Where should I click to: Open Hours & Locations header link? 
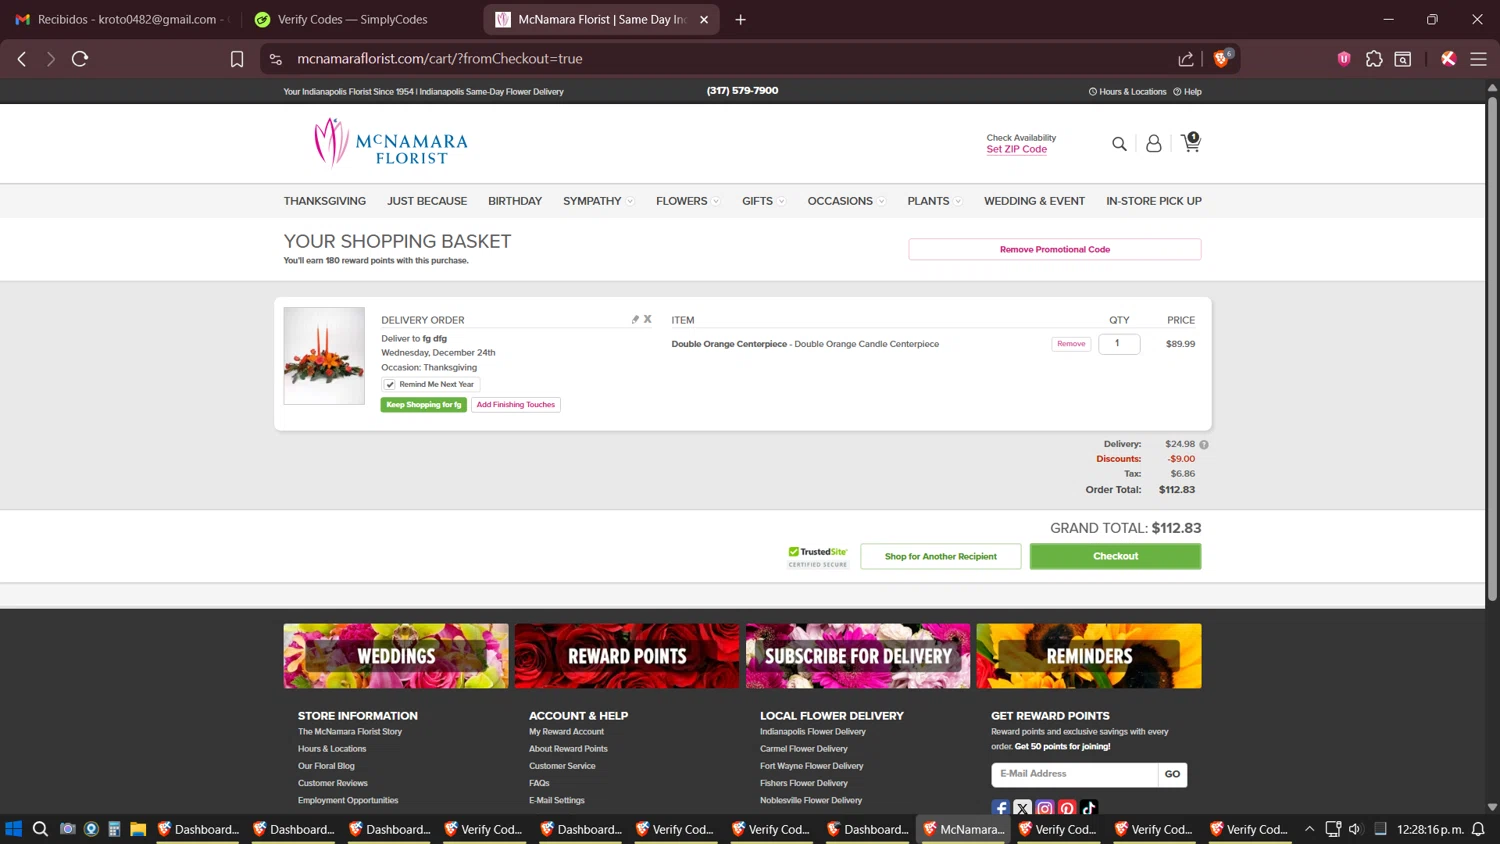coord(1127,91)
